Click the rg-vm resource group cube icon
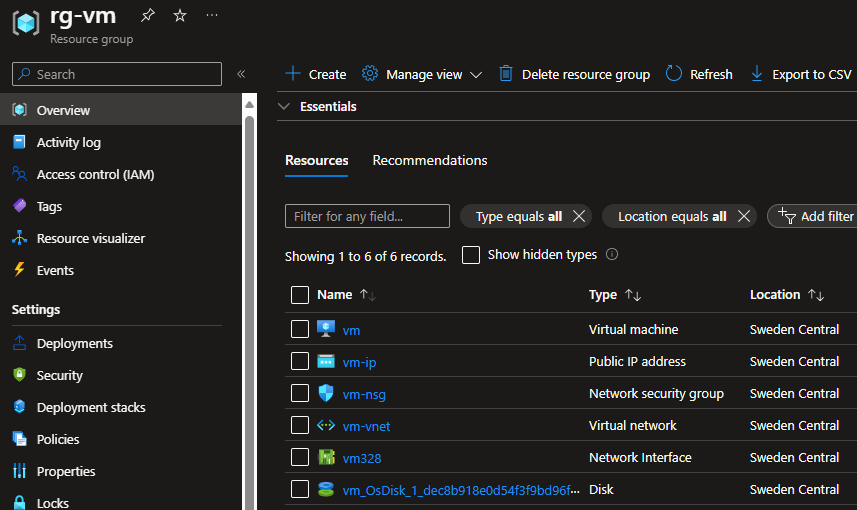Image resolution: width=857 pixels, height=510 pixels. tap(26, 23)
